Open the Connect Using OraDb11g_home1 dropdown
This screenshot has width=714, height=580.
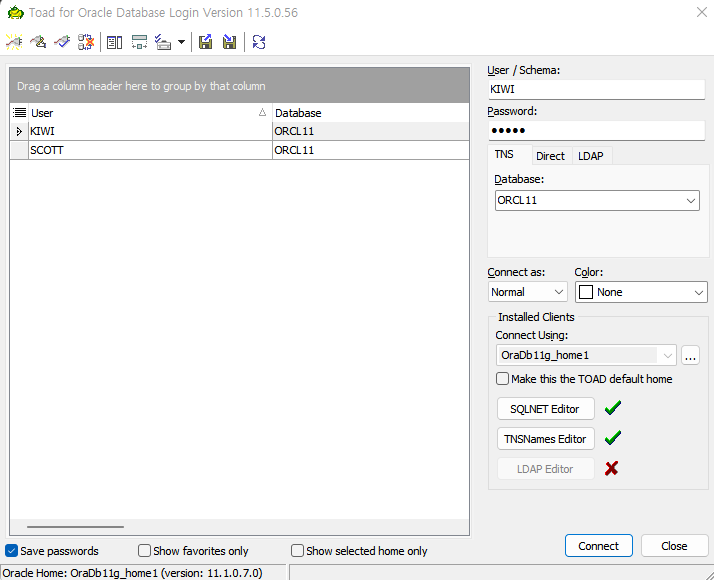point(668,355)
